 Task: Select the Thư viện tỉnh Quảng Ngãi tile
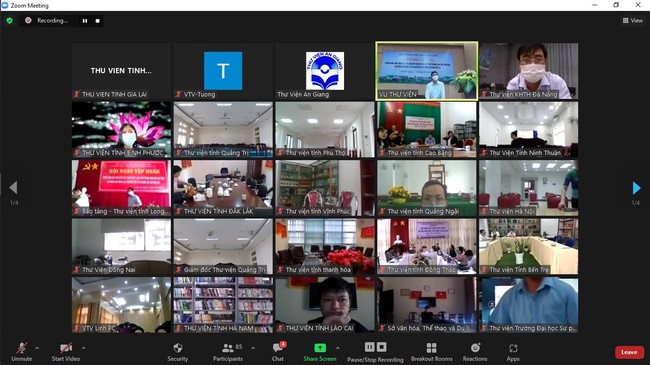coord(427,188)
